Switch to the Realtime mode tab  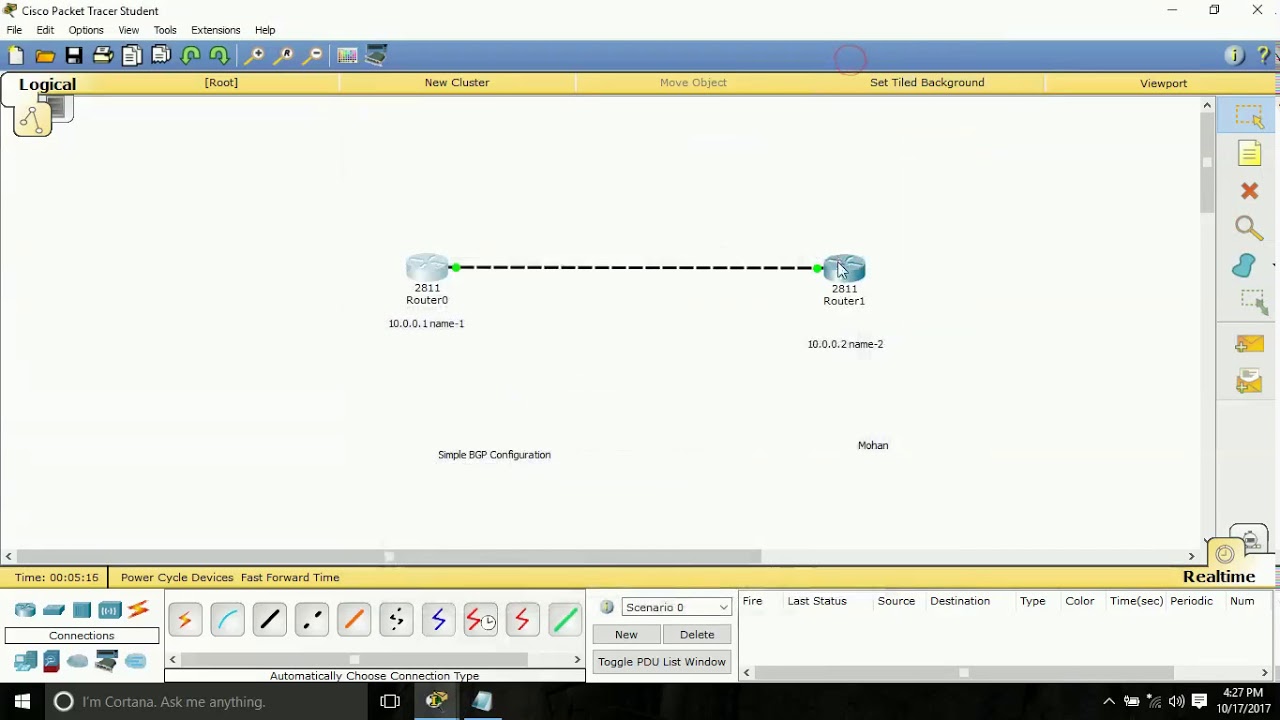click(1218, 577)
